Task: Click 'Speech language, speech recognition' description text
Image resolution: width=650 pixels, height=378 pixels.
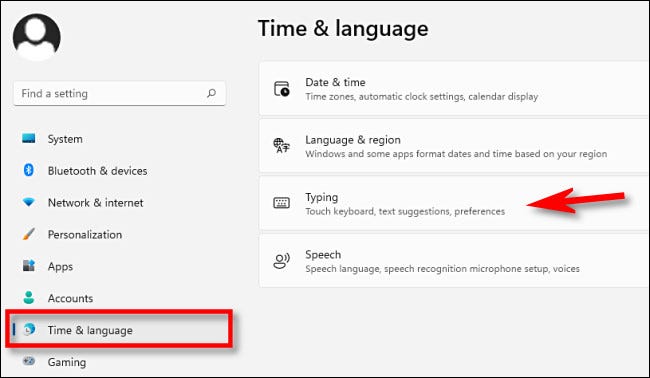Action: point(442,269)
